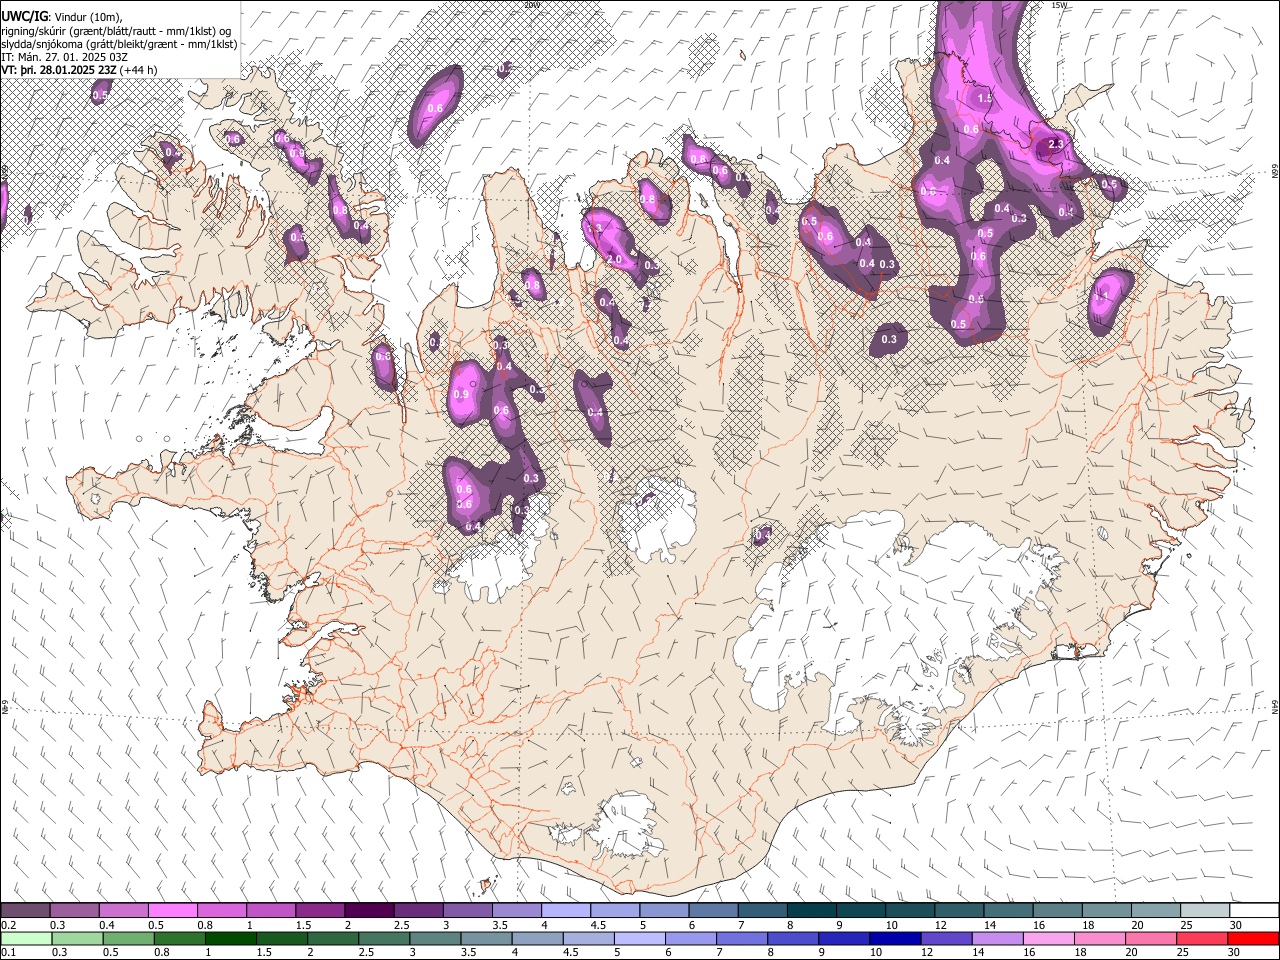Viewport: 1280px width, 960px height.
Task: Click the '15W' longitude label
Action: coord(1059,5)
